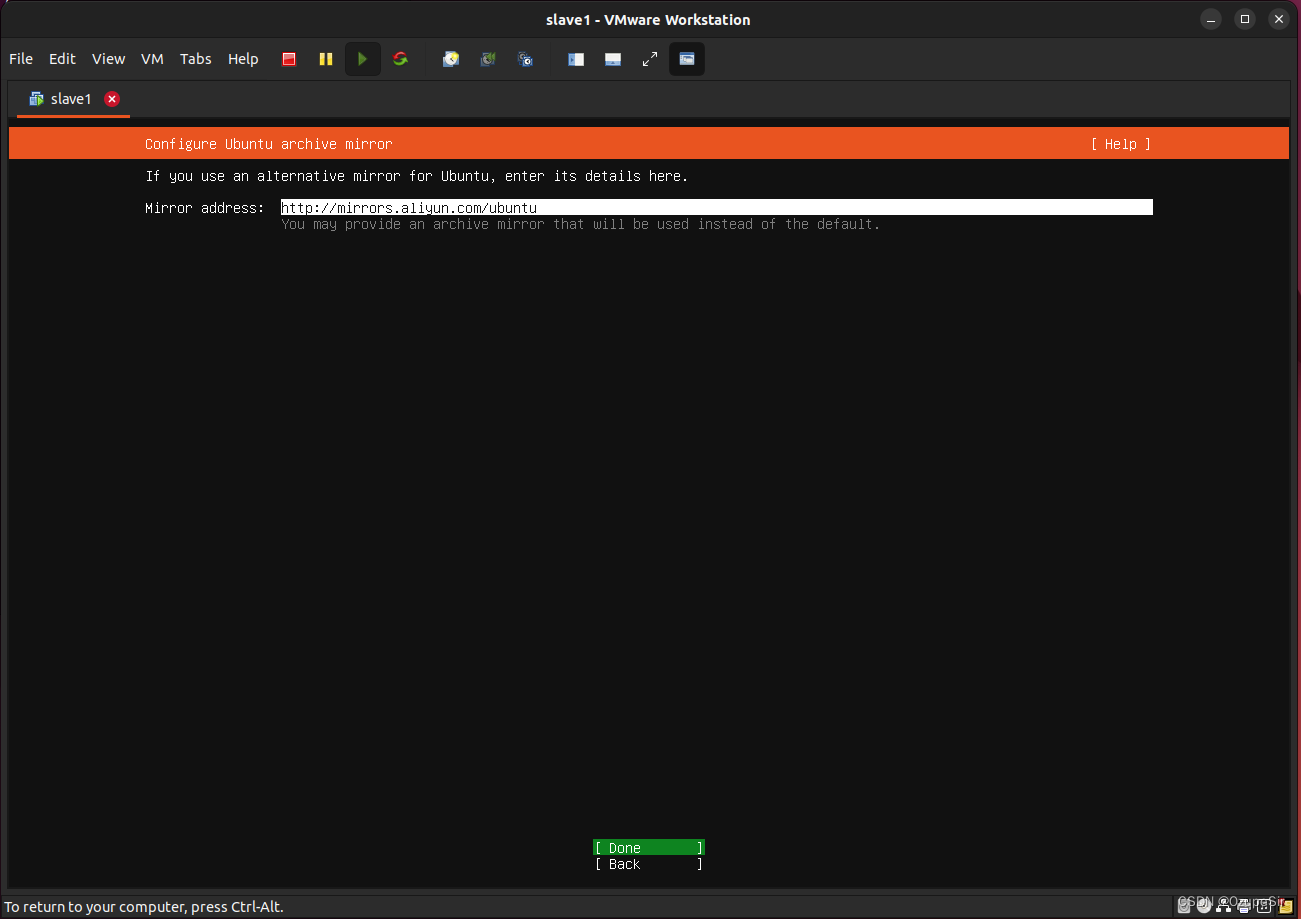
Task: Close the VMware Workstation window
Action: pyautogui.click(x=1279, y=19)
